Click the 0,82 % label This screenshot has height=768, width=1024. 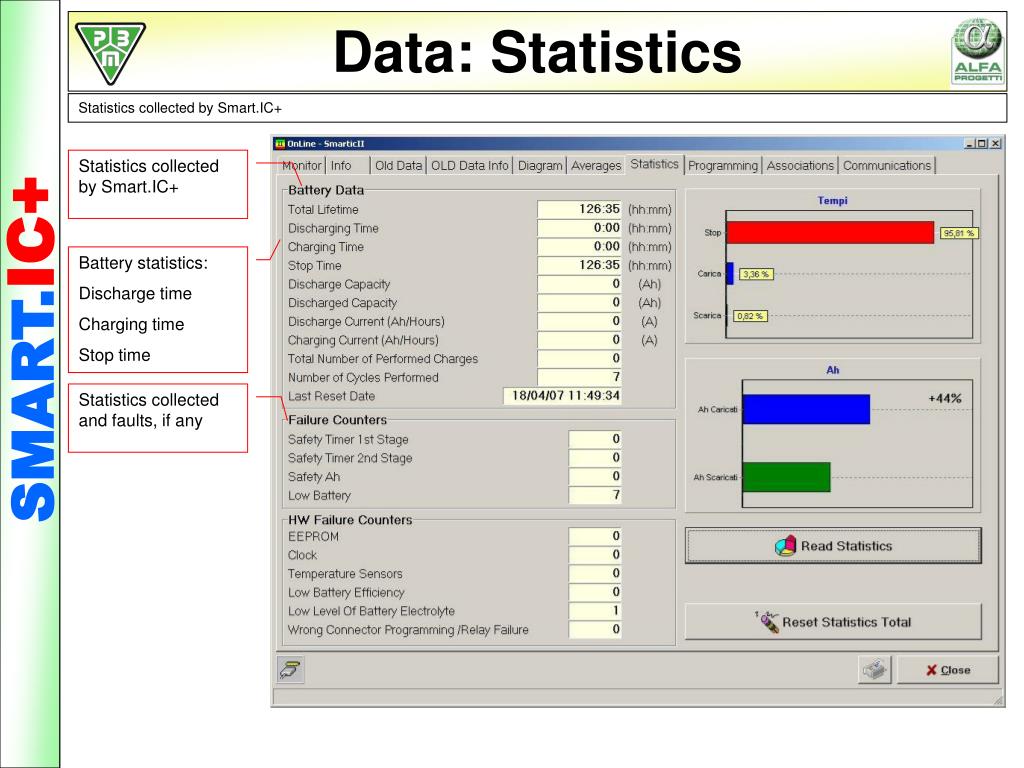[x=750, y=316]
